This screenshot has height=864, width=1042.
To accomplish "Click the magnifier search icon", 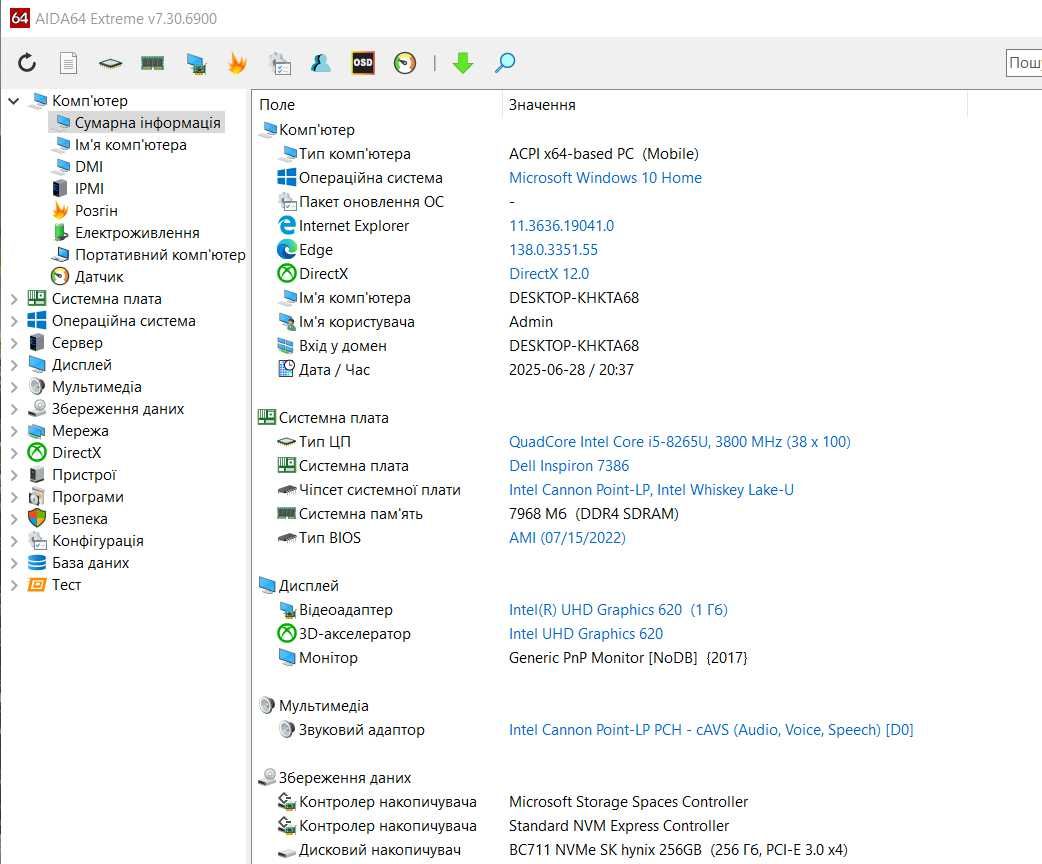I will tap(505, 63).
